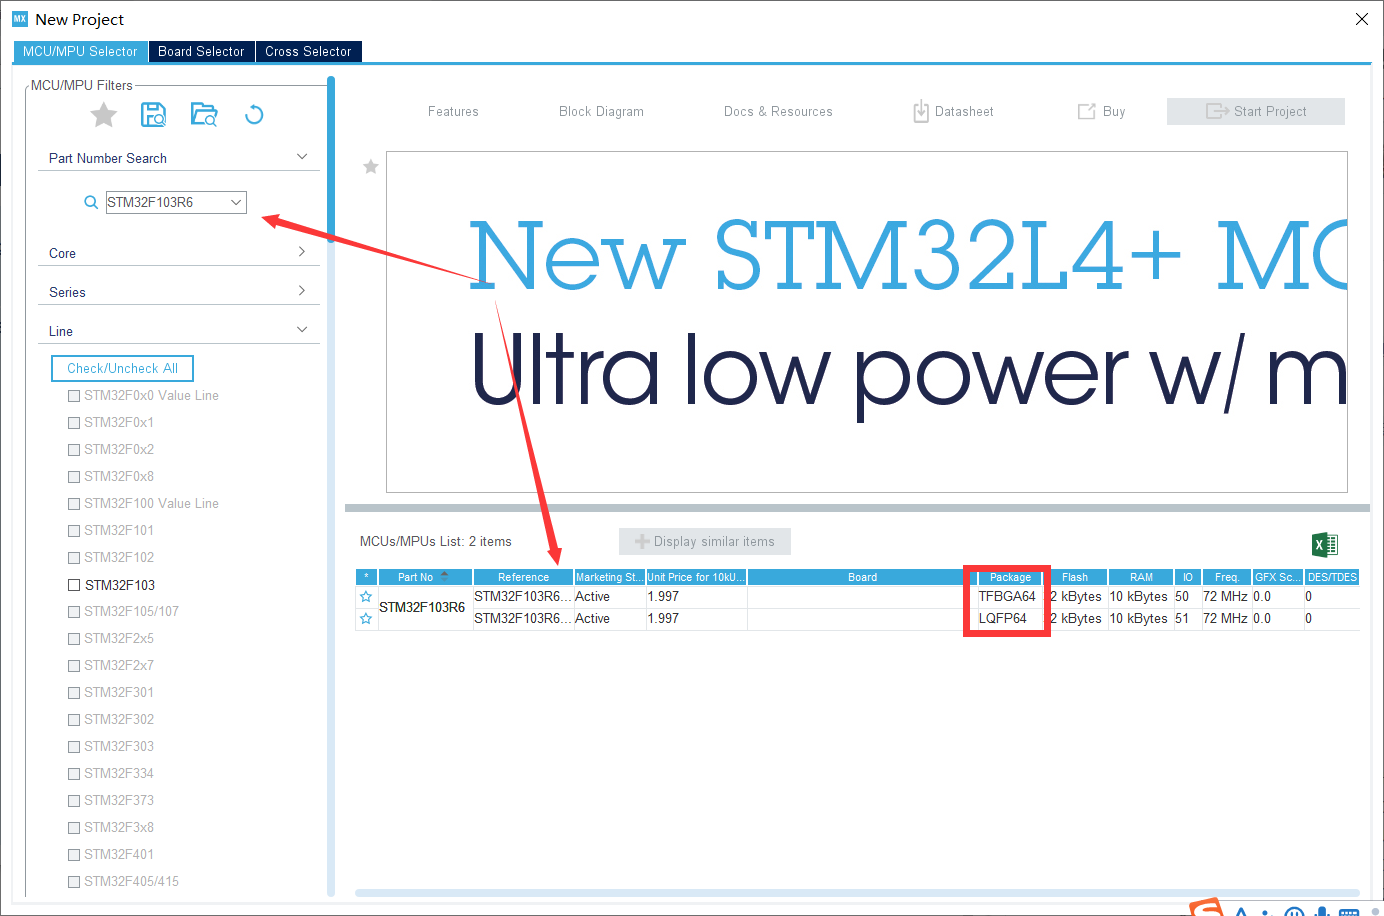Image resolution: width=1384 pixels, height=916 pixels.
Task: Expand the Series filter section
Action: click(302, 291)
